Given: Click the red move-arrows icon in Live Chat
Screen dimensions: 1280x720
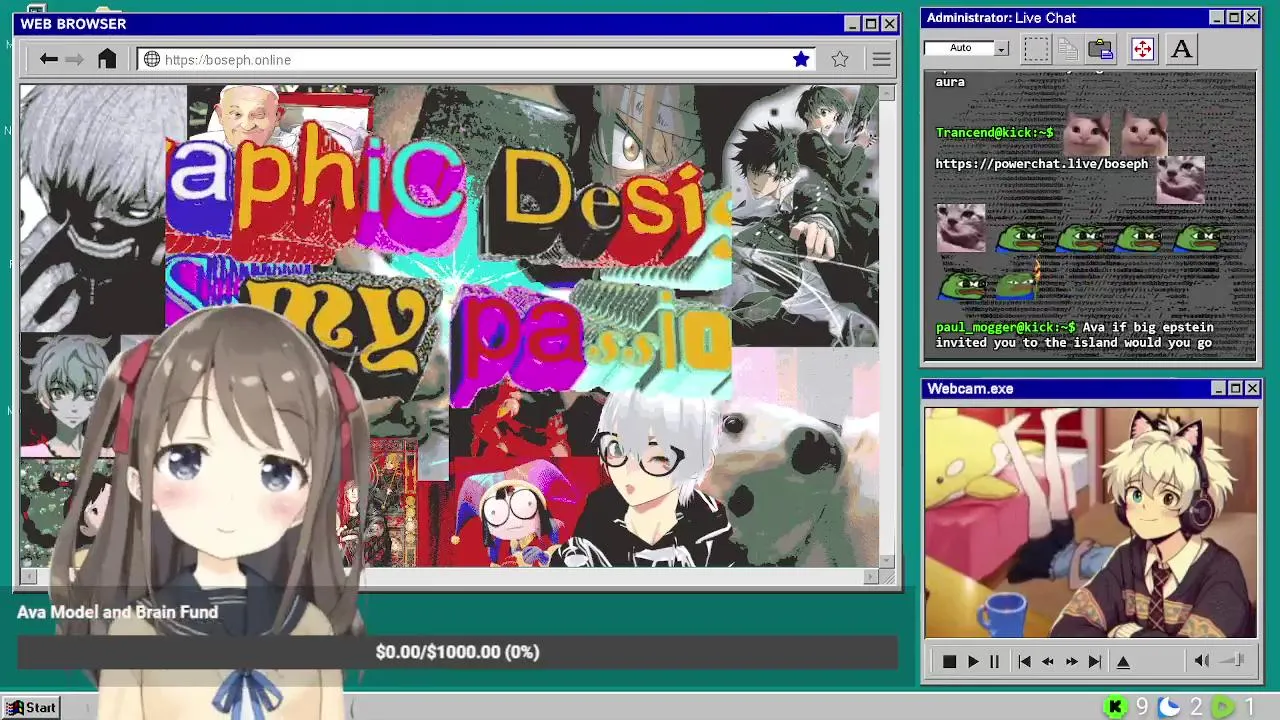Looking at the screenshot, I should point(1142,48).
